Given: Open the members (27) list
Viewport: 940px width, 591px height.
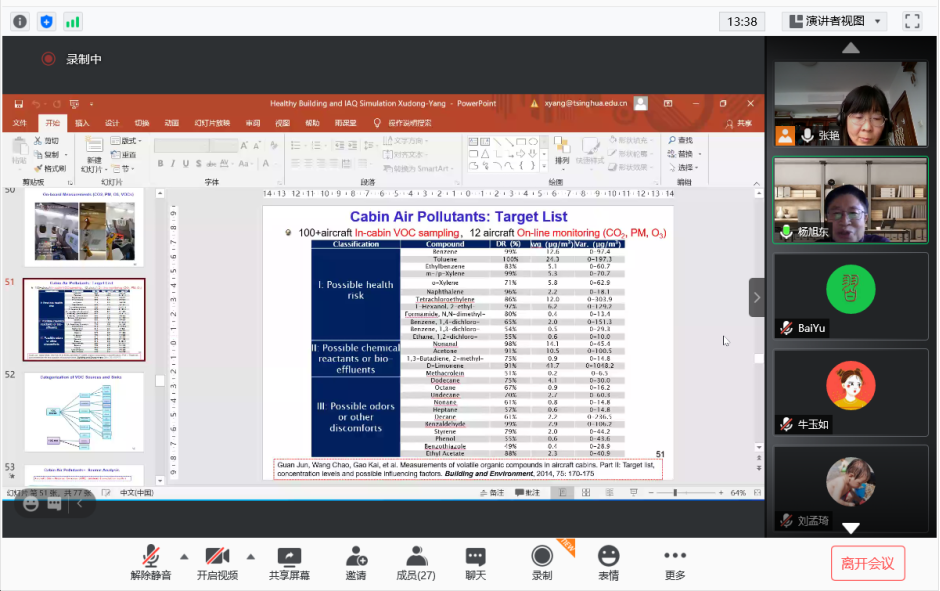Looking at the screenshot, I should pyautogui.click(x=415, y=558).
